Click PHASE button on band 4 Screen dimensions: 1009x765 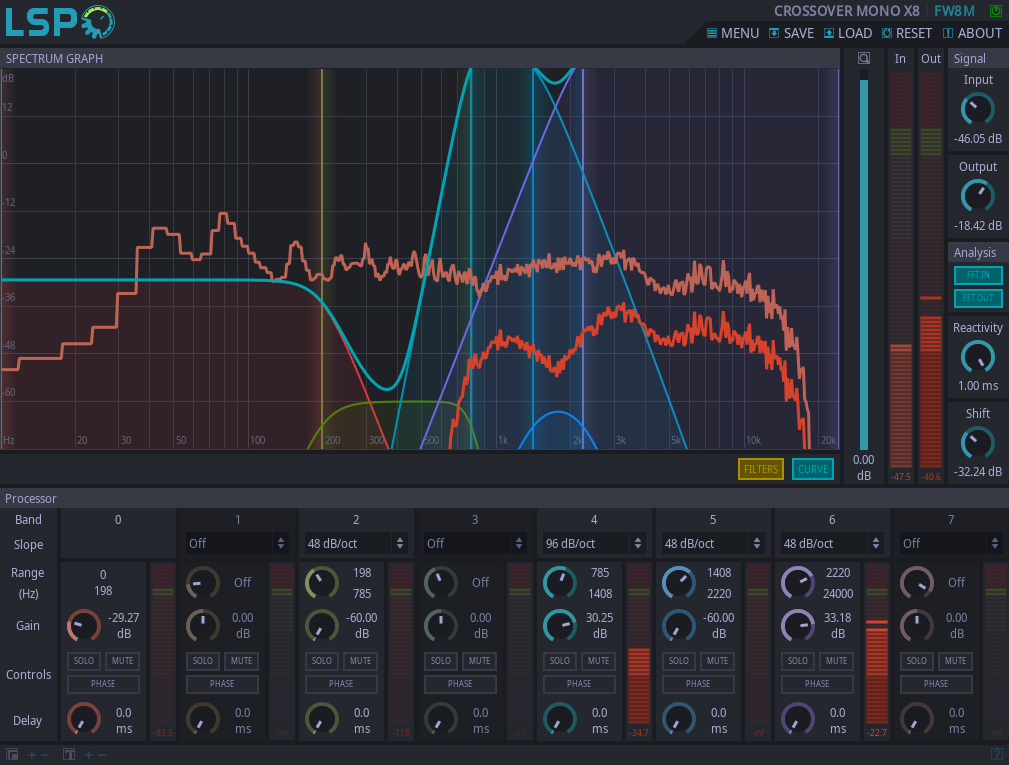pos(579,684)
